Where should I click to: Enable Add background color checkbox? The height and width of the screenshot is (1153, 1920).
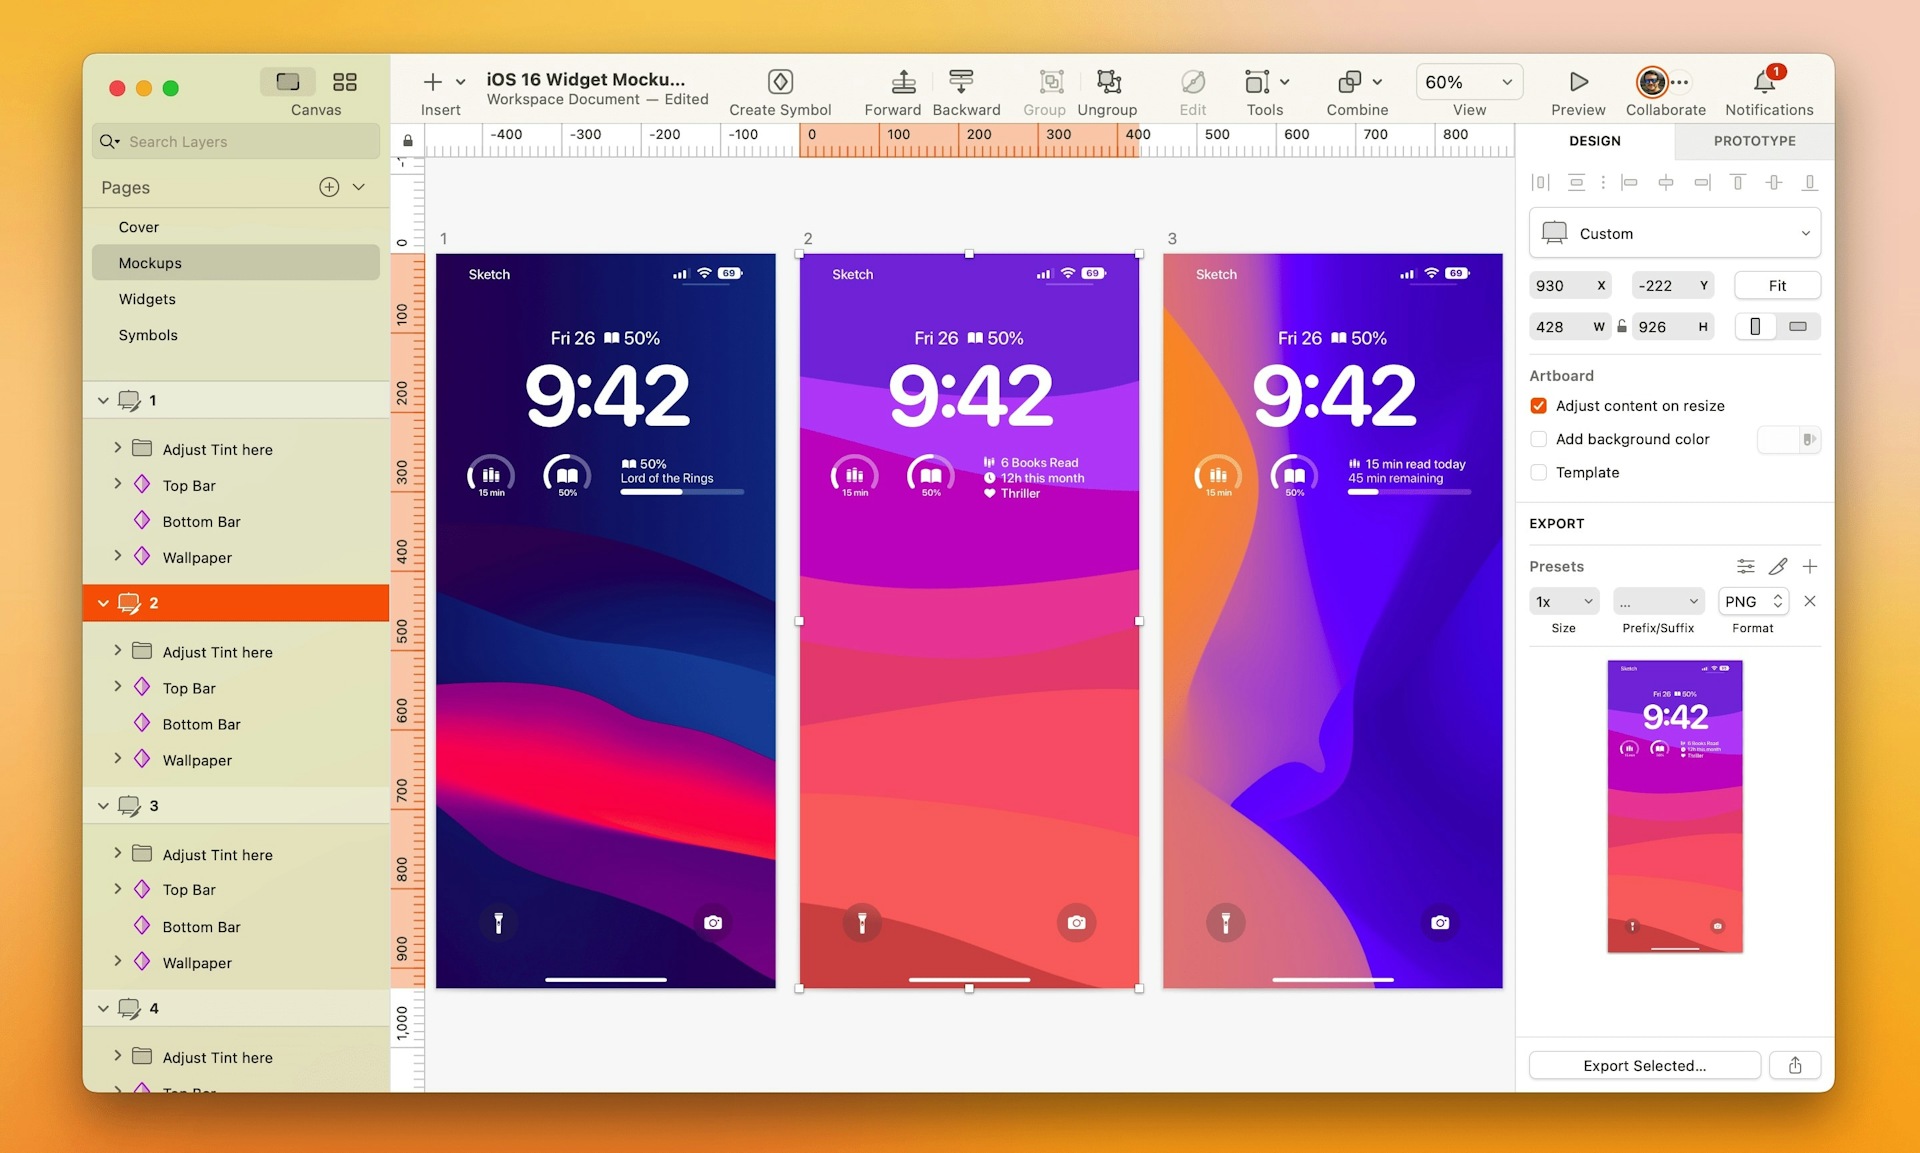pyautogui.click(x=1539, y=439)
